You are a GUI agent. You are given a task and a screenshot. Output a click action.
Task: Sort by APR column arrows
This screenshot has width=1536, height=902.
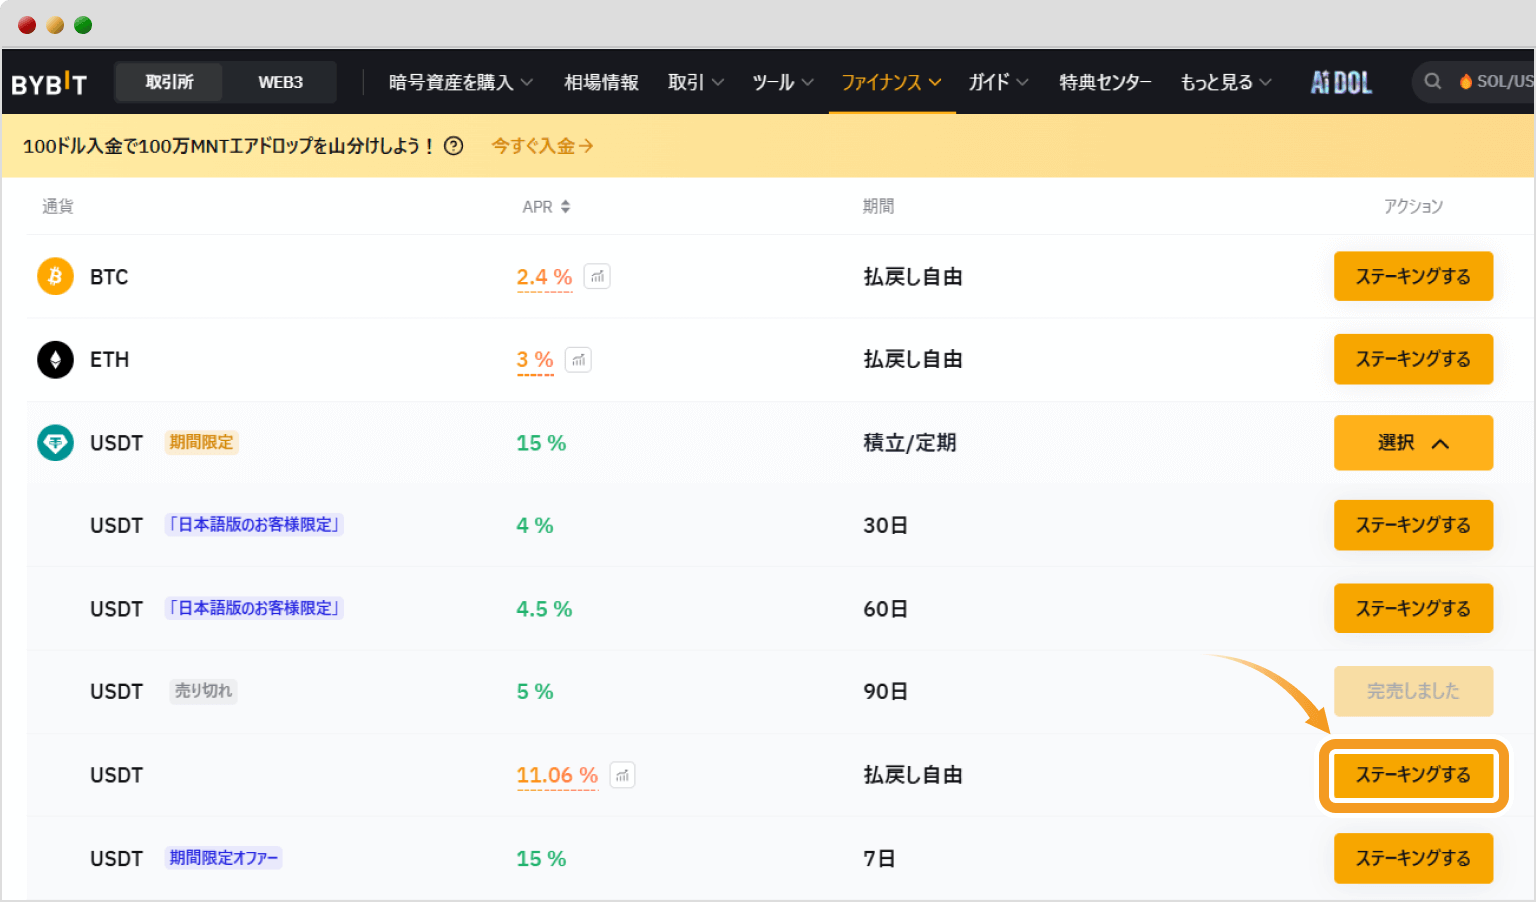[x=565, y=207]
